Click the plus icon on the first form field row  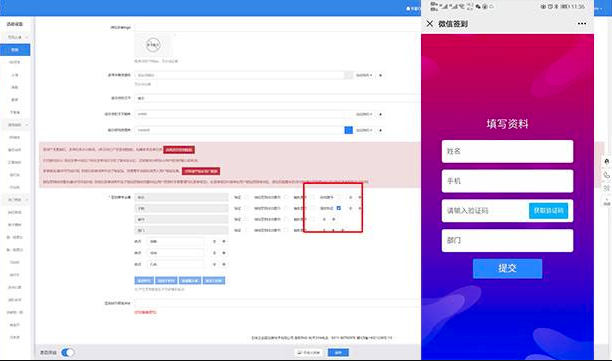point(360,197)
